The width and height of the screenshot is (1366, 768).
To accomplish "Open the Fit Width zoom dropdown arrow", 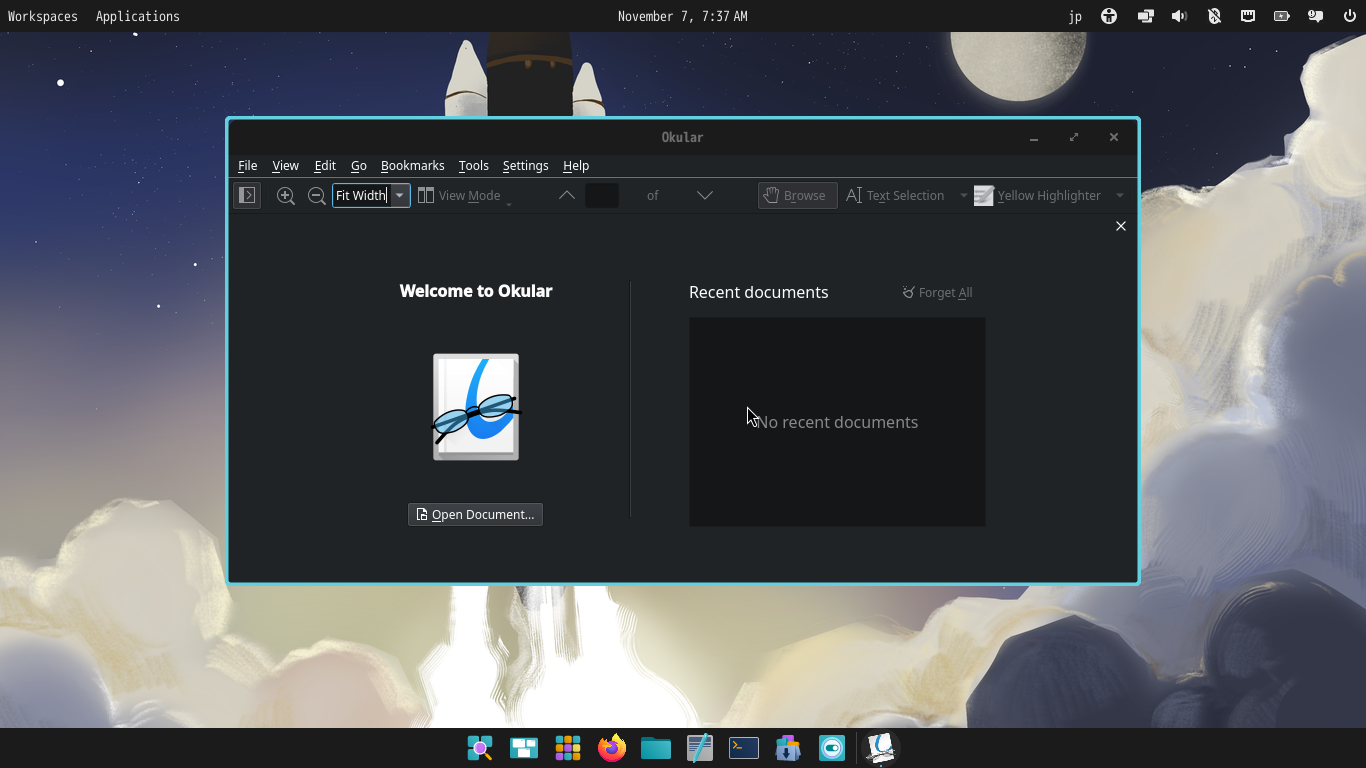I will click(399, 195).
